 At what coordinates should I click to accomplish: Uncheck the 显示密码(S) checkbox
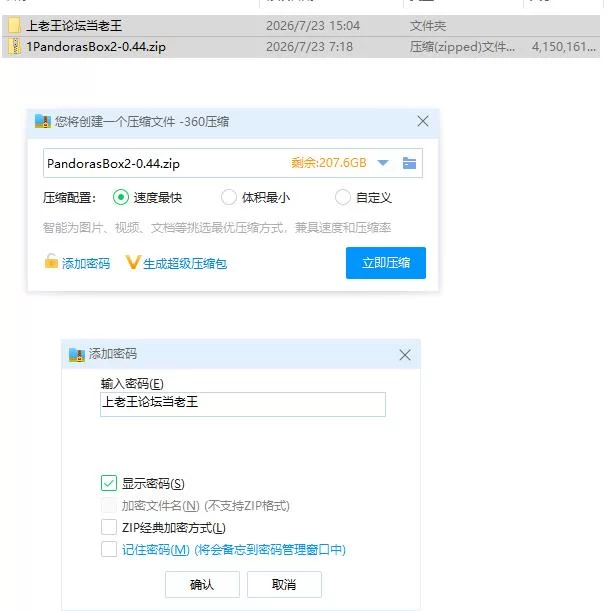pyautogui.click(x=109, y=483)
